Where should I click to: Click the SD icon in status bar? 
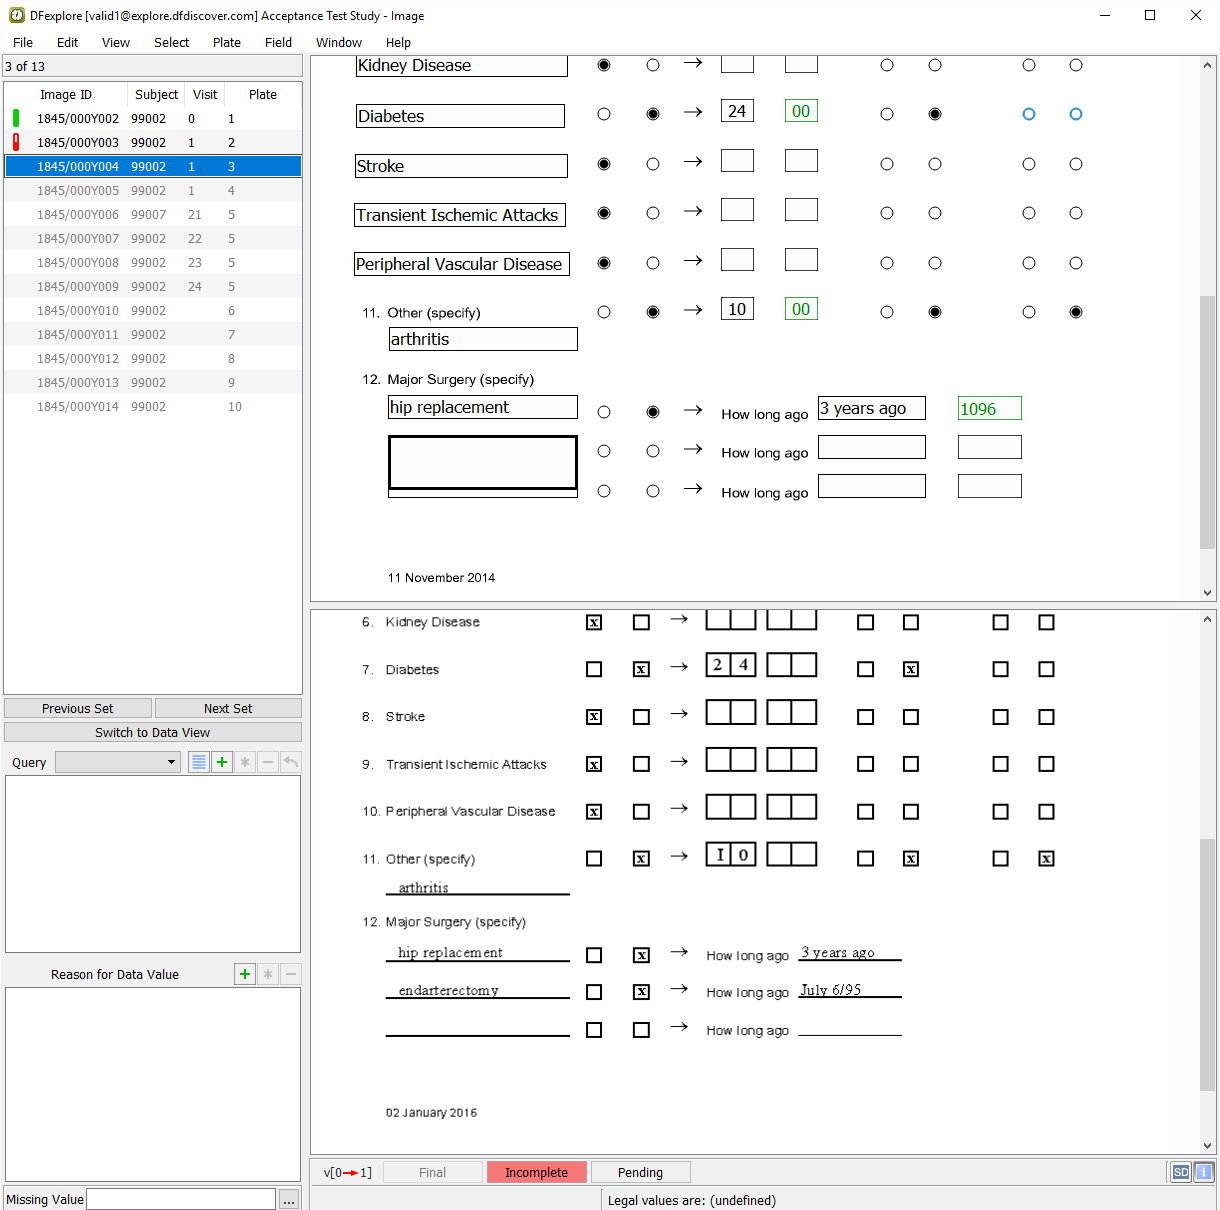(1181, 1172)
